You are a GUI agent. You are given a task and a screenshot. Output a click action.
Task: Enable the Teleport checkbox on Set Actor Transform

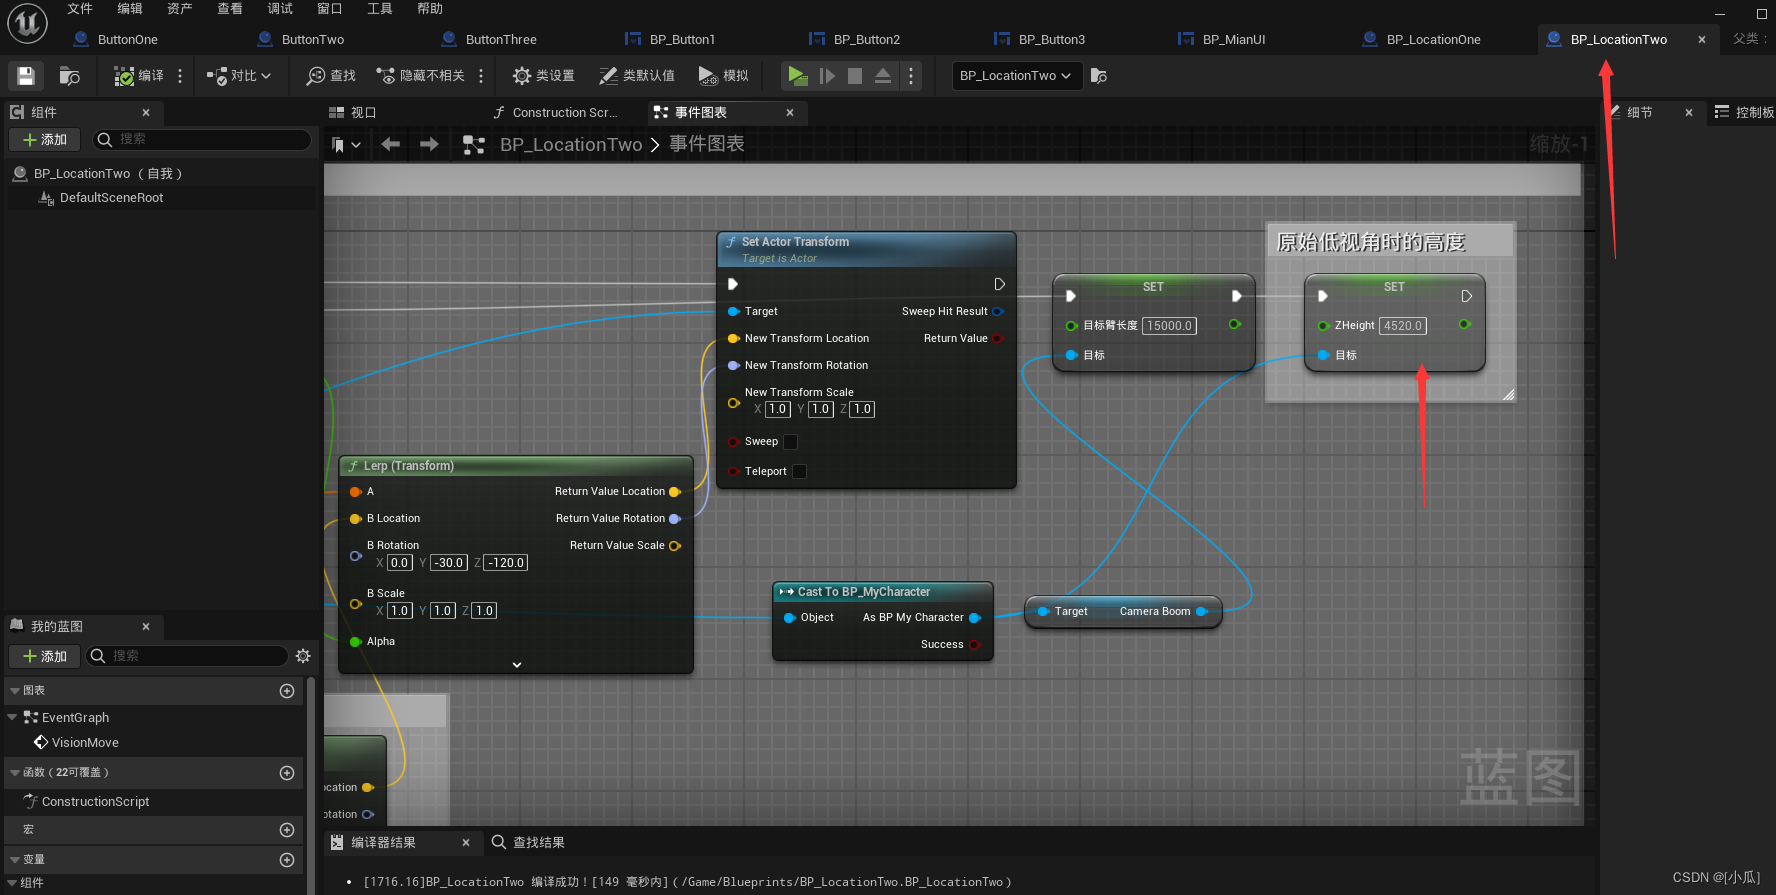tap(799, 472)
